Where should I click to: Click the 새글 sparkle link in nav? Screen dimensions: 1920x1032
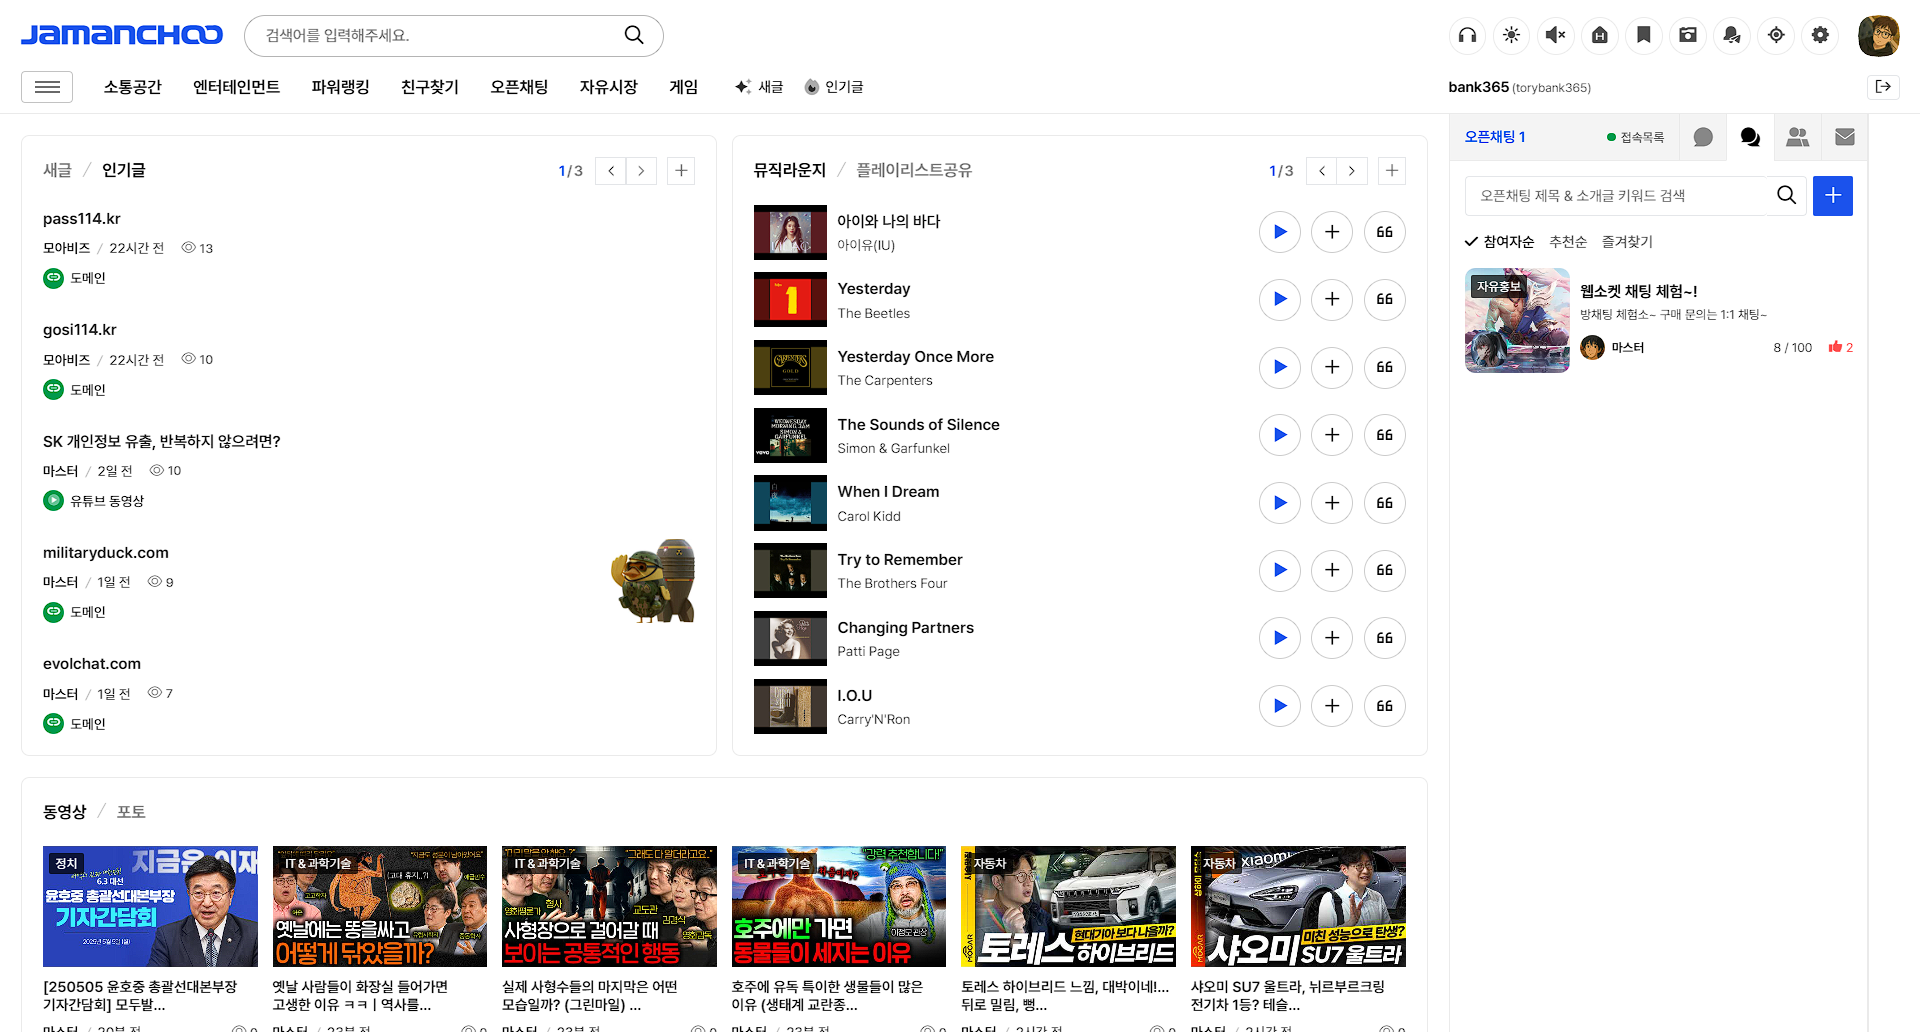[759, 87]
